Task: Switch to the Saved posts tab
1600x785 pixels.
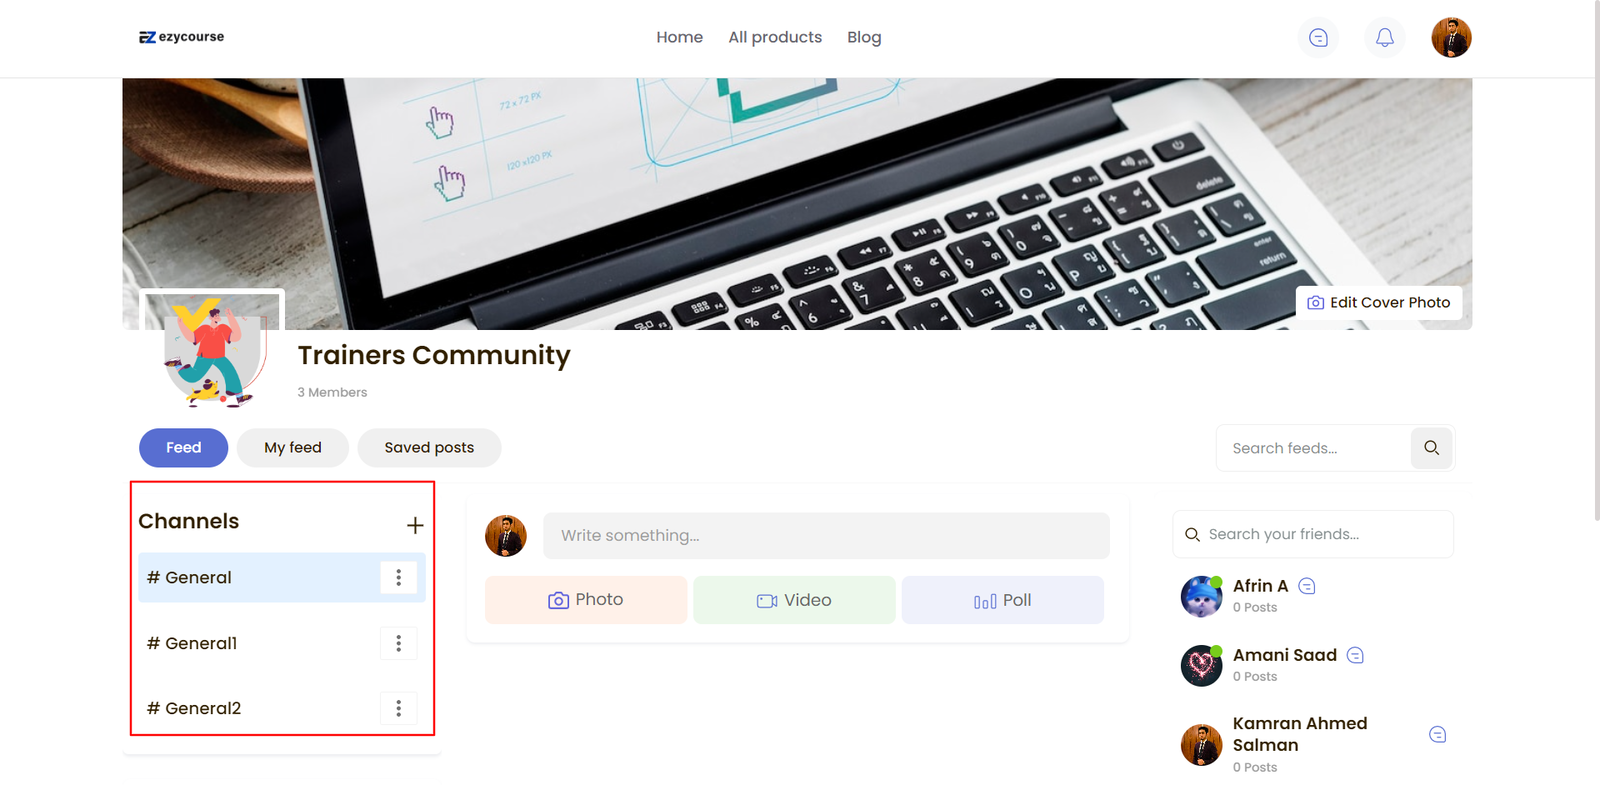Action: (429, 448)
